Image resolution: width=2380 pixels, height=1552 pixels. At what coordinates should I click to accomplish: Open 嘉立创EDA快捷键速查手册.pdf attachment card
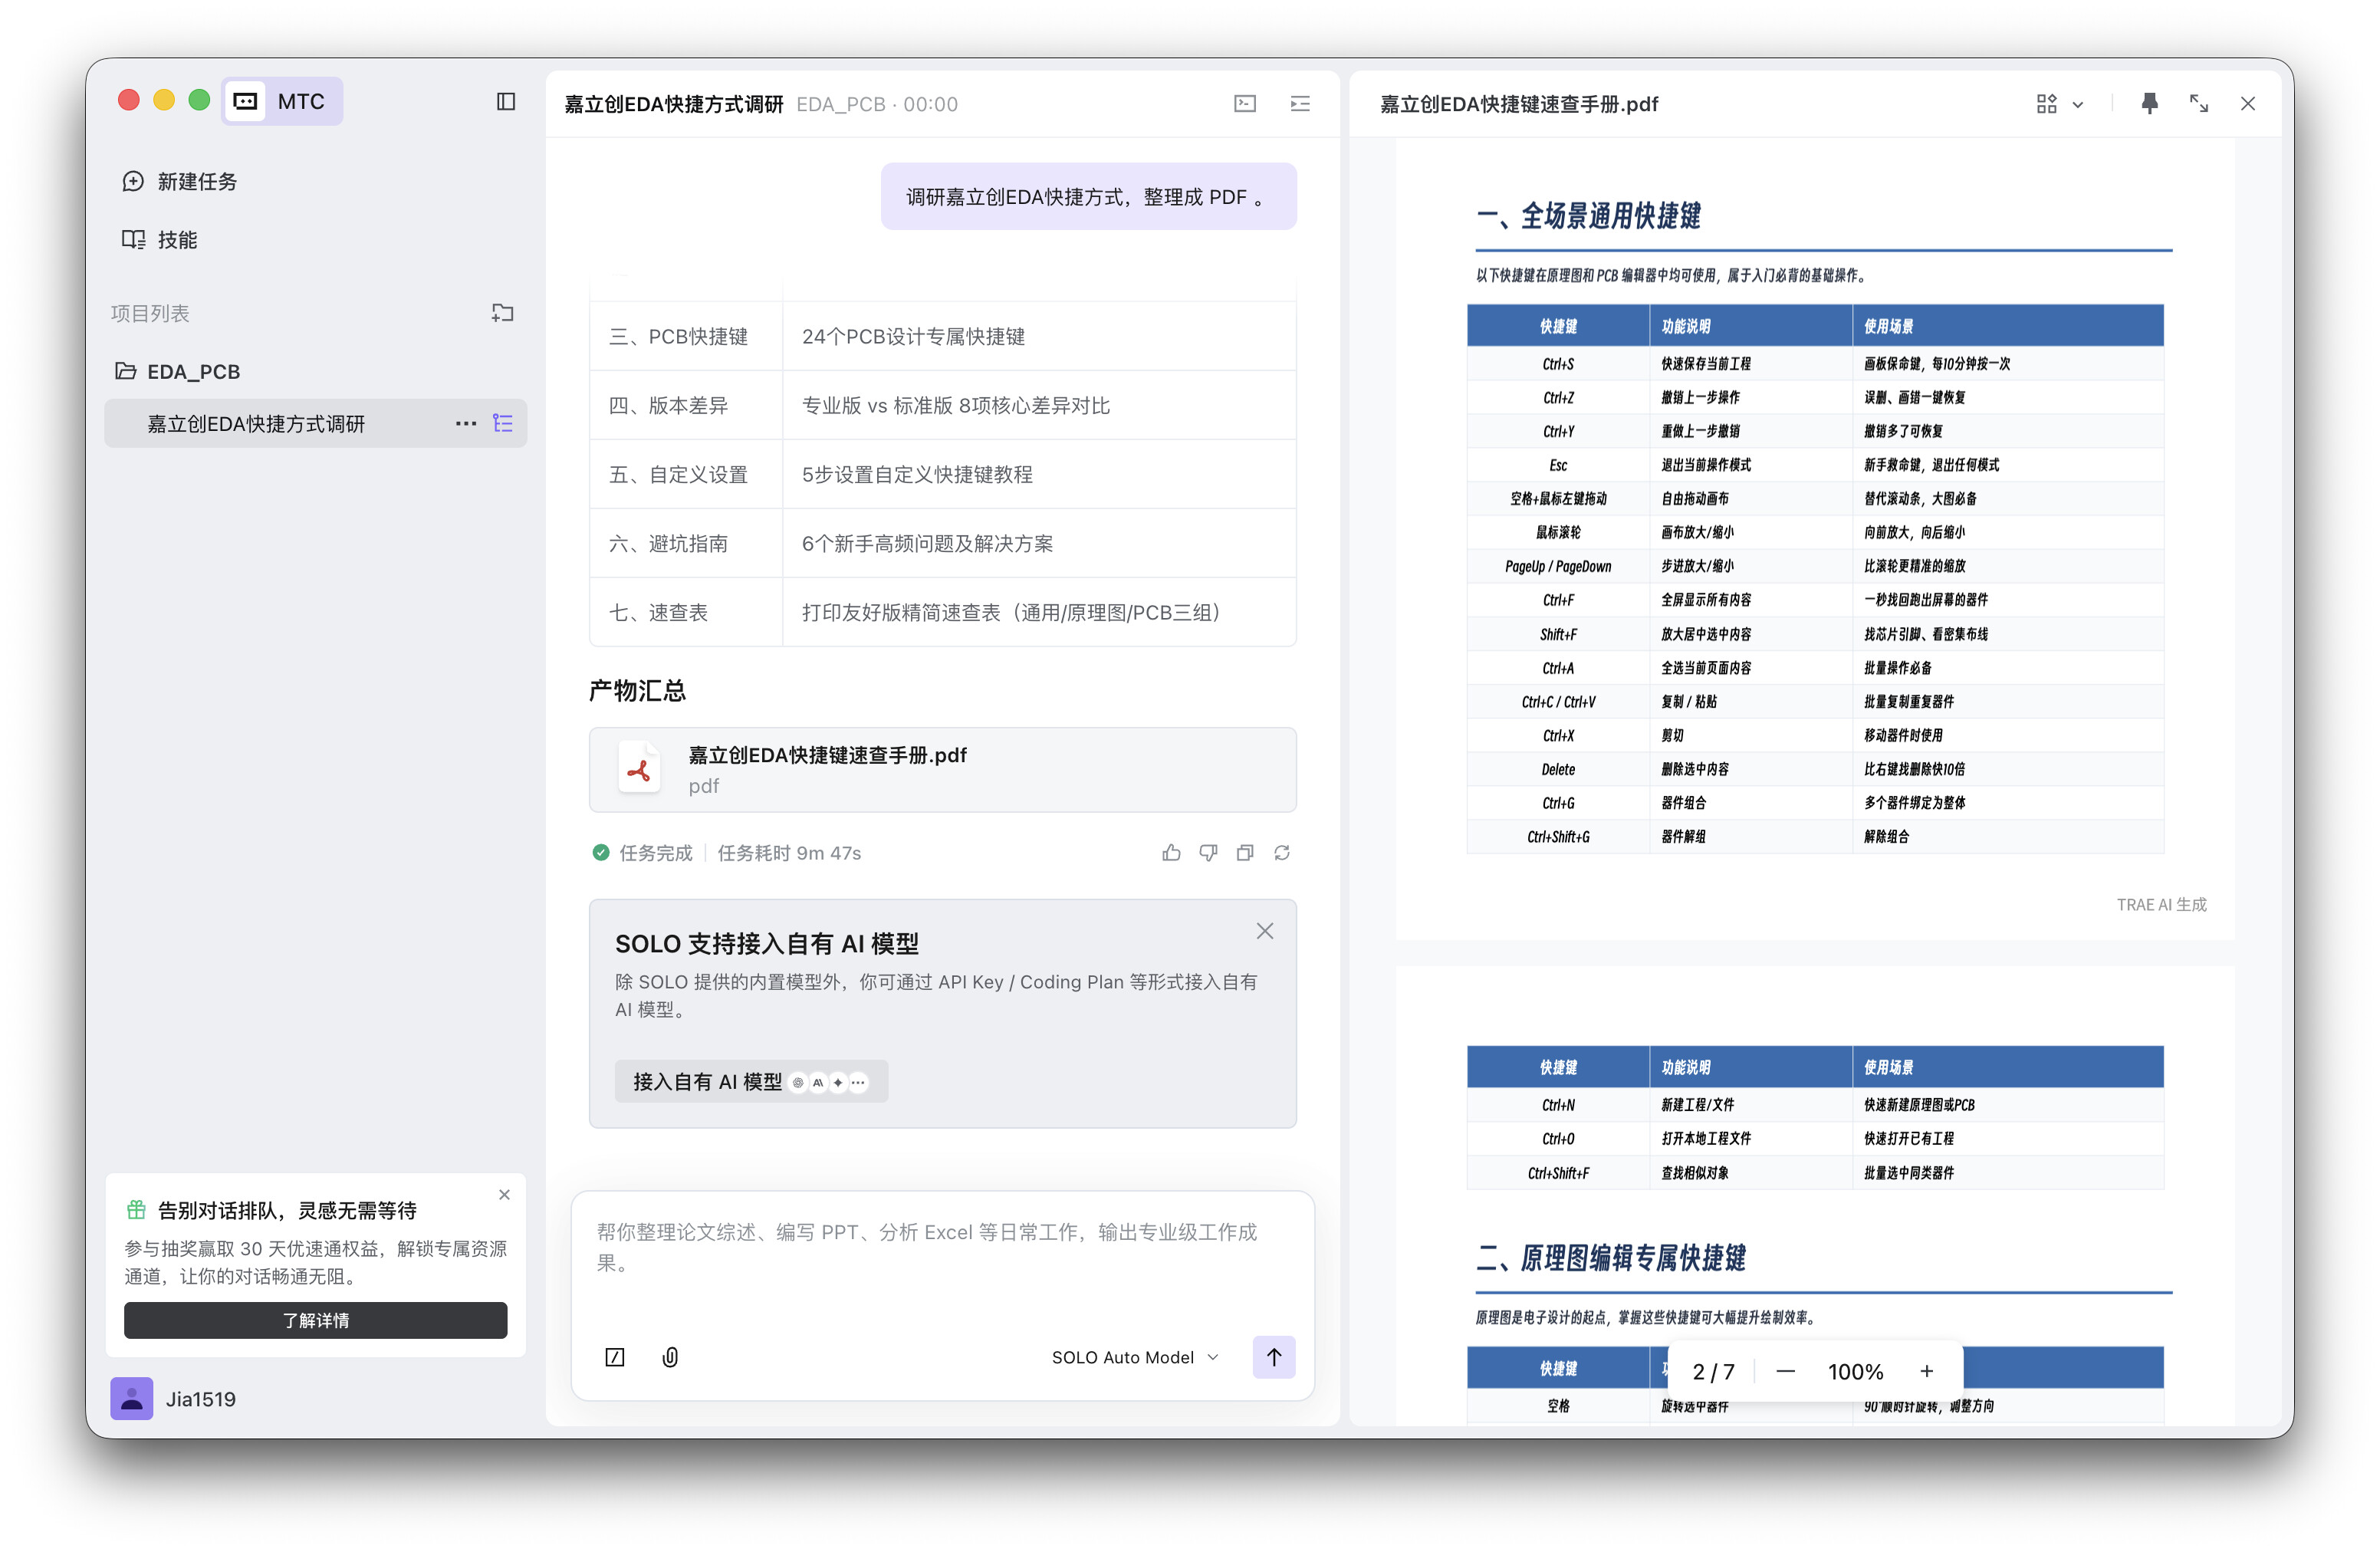coord(942,770)
